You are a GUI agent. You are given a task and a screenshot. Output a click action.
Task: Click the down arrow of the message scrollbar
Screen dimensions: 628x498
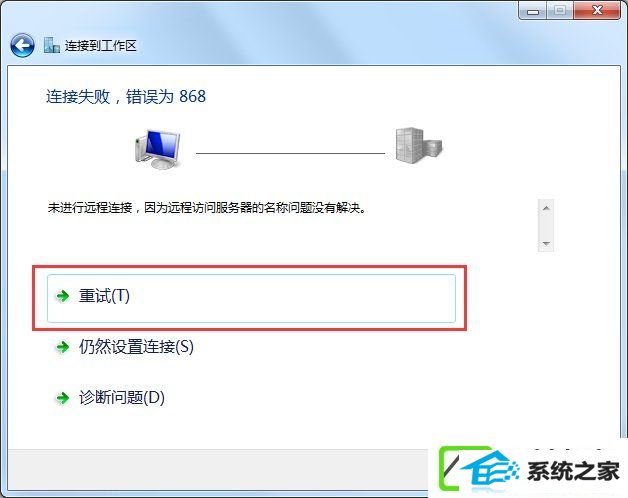click(x=545, y=243)
